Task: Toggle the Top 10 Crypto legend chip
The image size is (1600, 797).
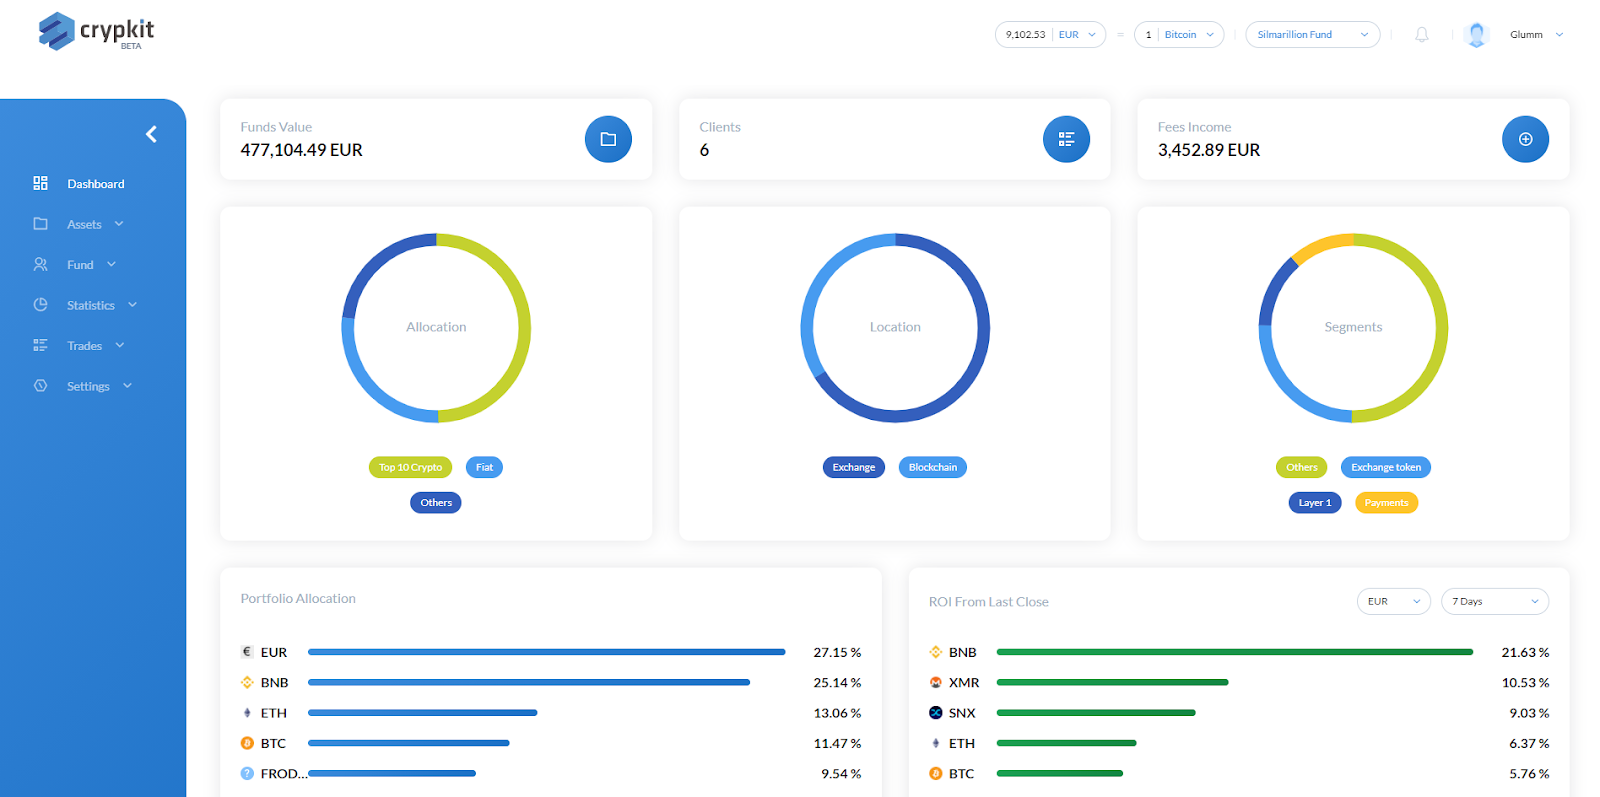Action: 410,467
